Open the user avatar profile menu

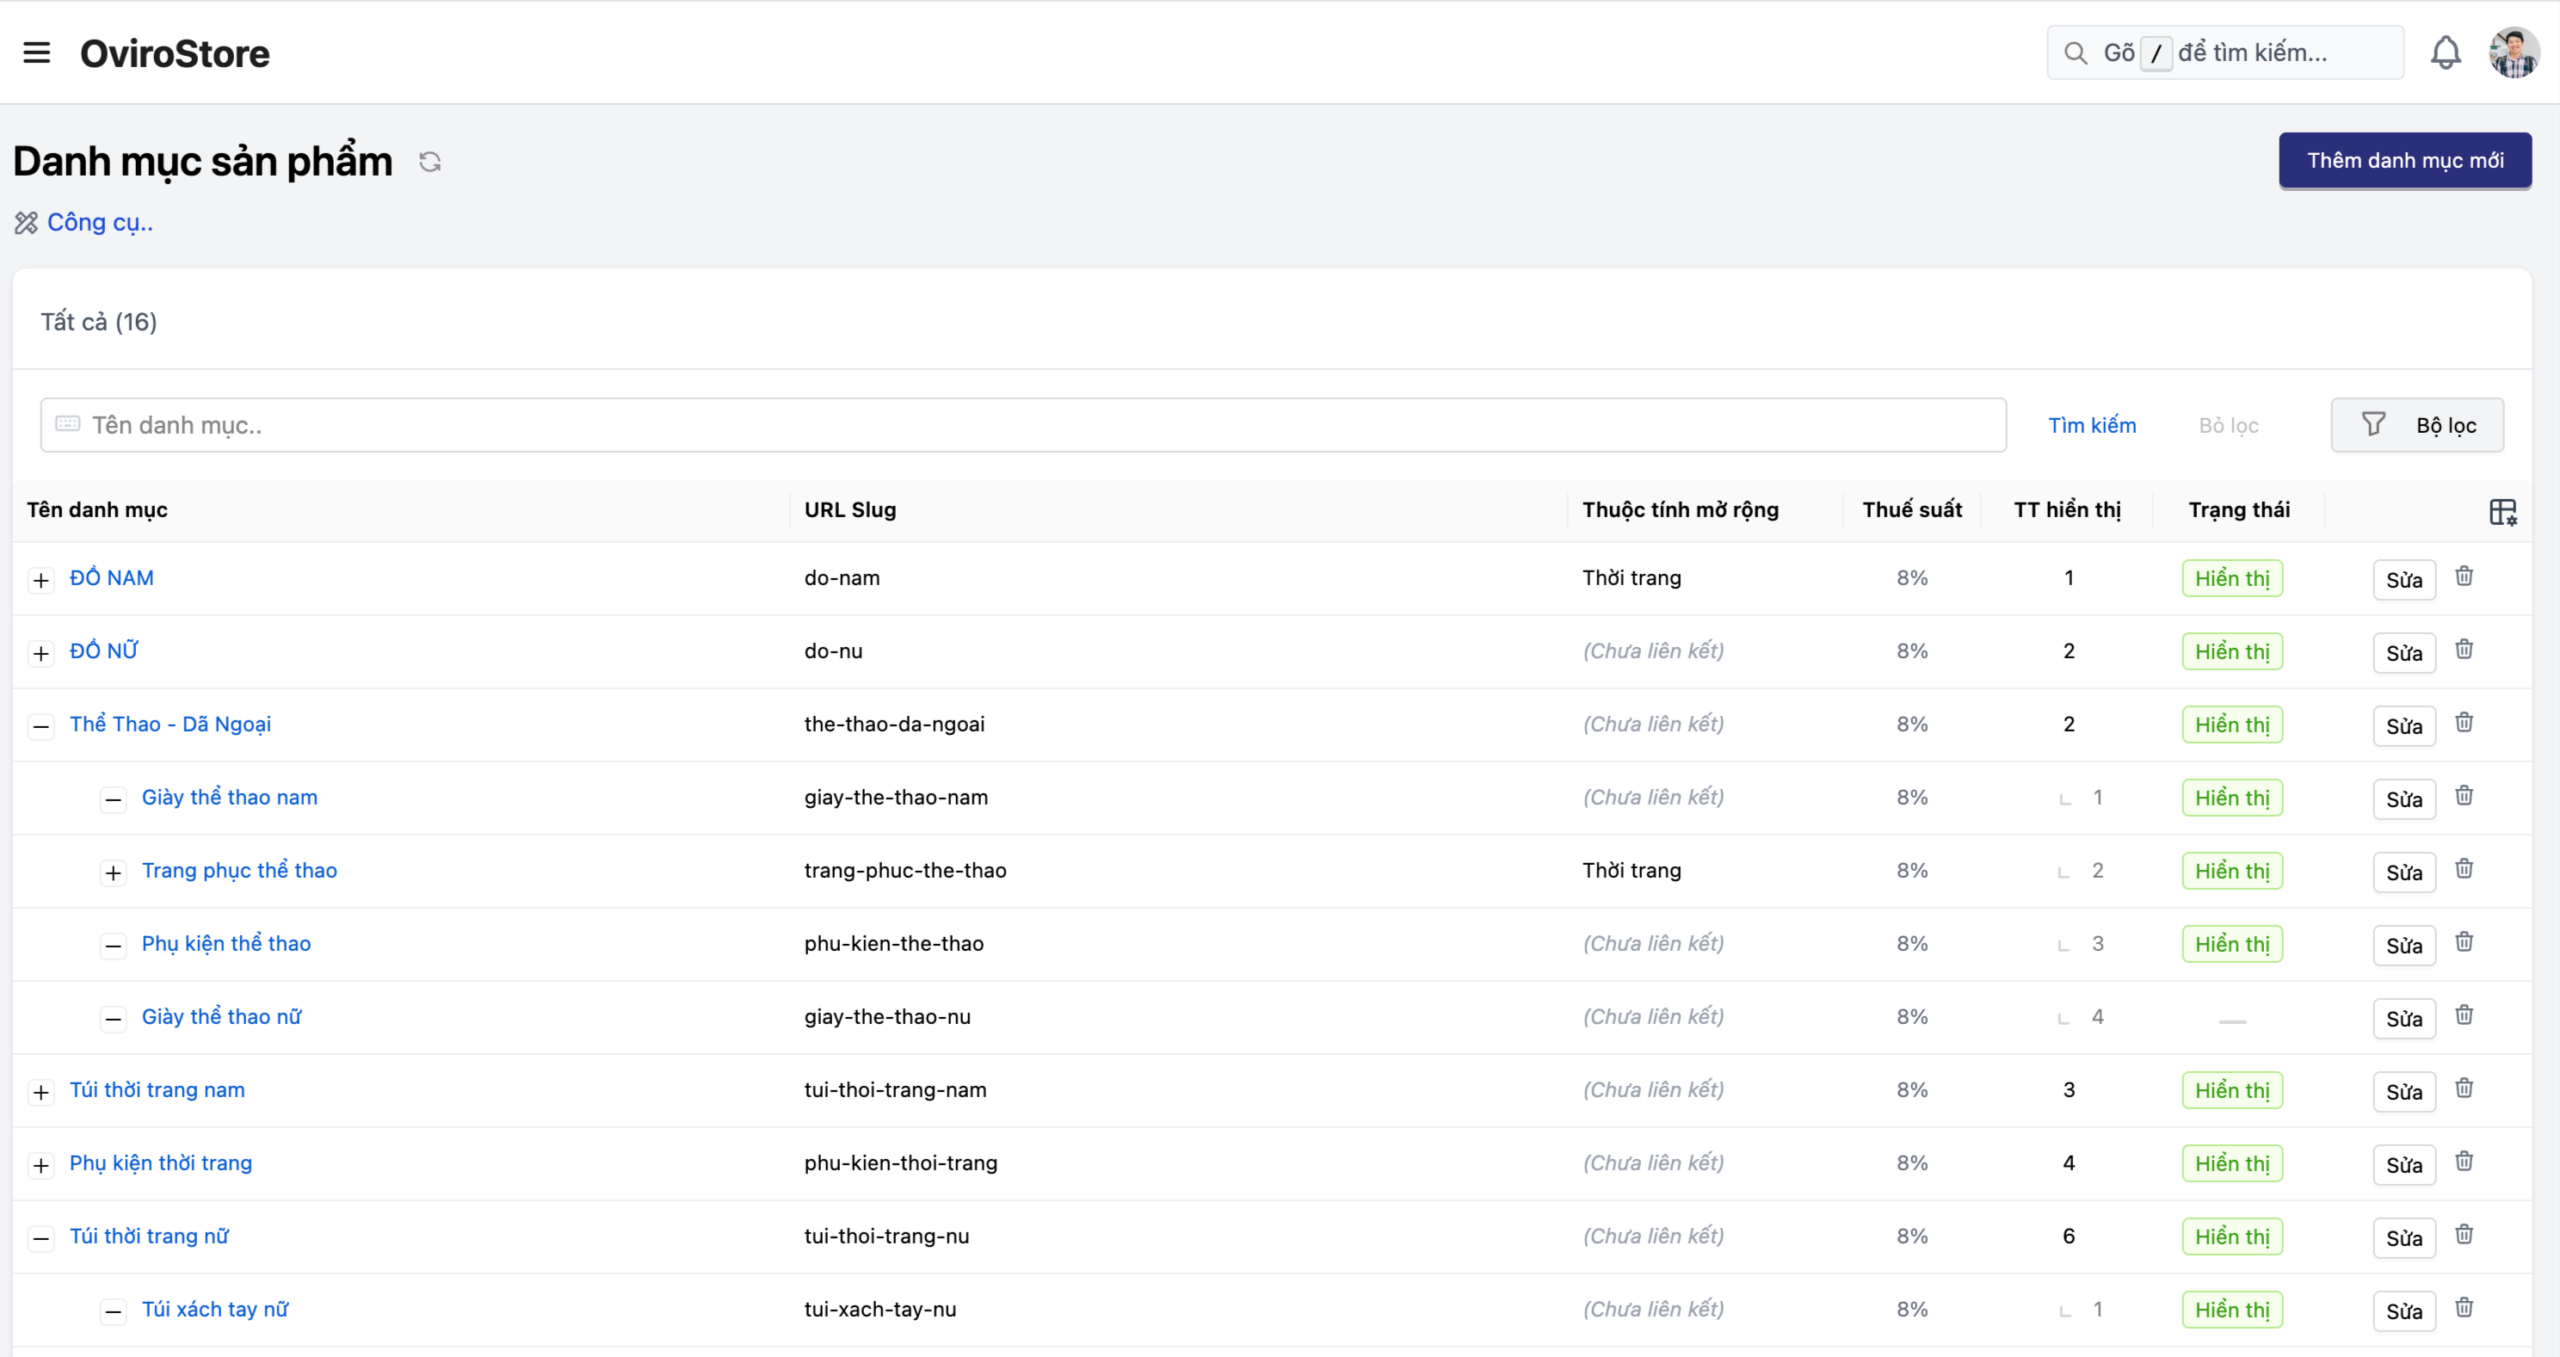(2513, 53)
